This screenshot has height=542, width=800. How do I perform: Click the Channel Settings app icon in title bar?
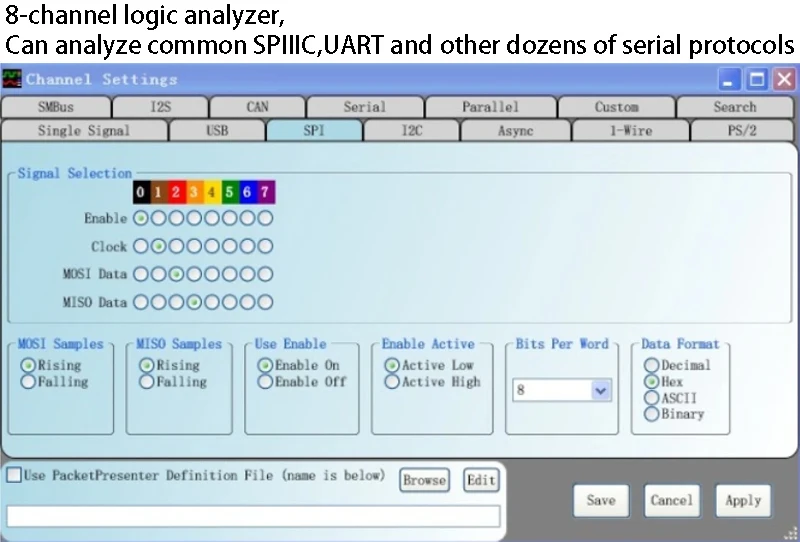12,79
